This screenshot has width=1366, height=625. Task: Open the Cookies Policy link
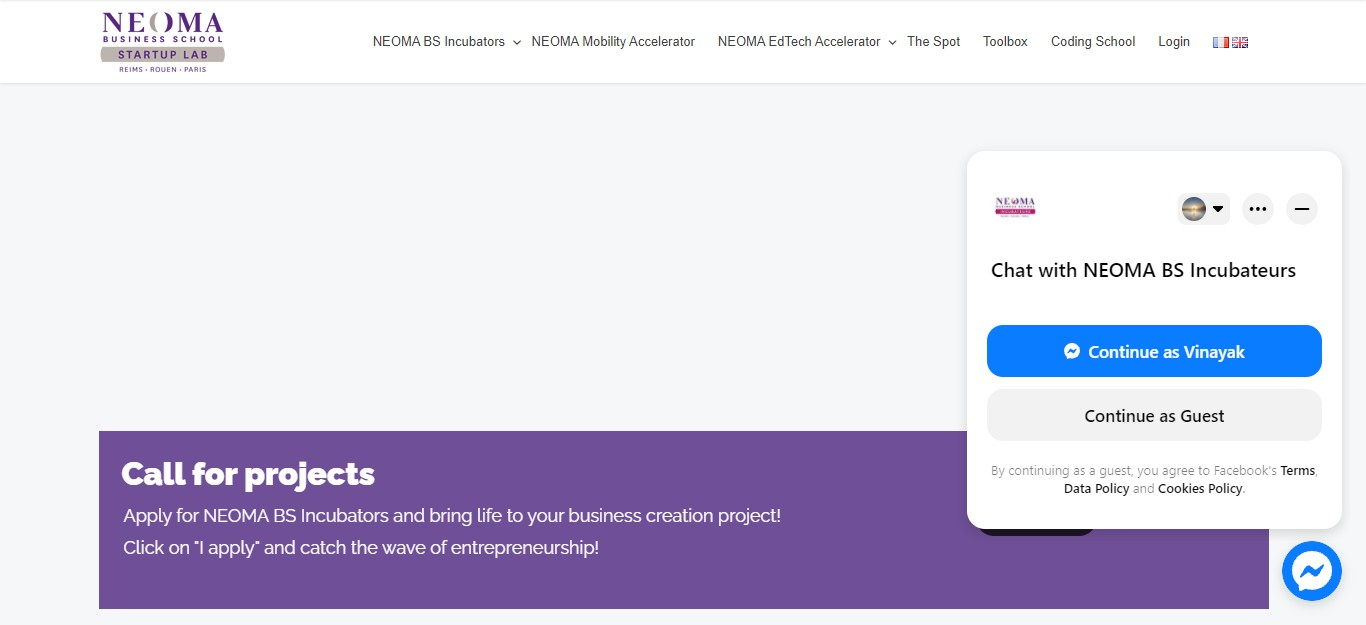[x=1200, y=488]
